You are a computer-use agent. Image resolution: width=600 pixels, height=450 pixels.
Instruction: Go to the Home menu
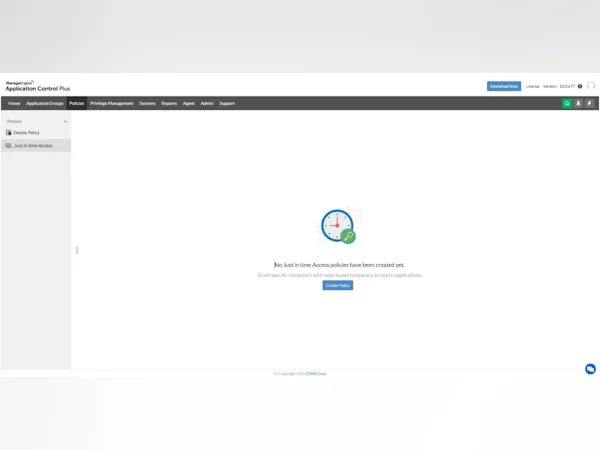pyautogui.click(x=14, y=103)
